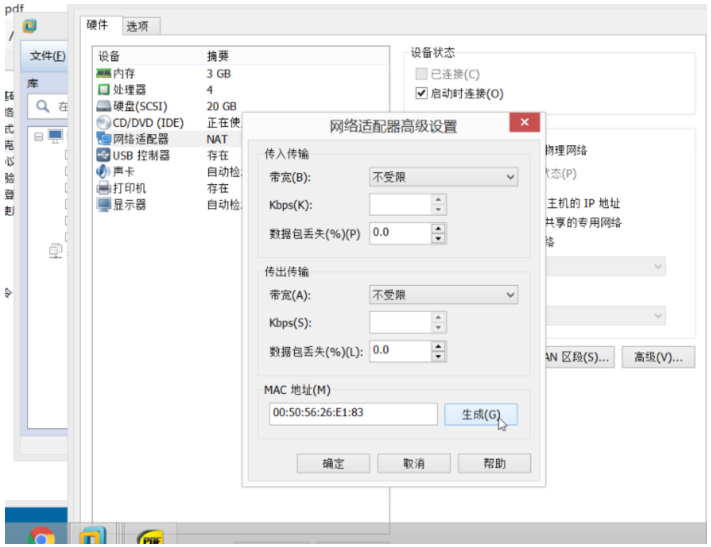The image size is (711, 547).
Task: Open the lower disabled dropdown in network panel
Action: 605,316
